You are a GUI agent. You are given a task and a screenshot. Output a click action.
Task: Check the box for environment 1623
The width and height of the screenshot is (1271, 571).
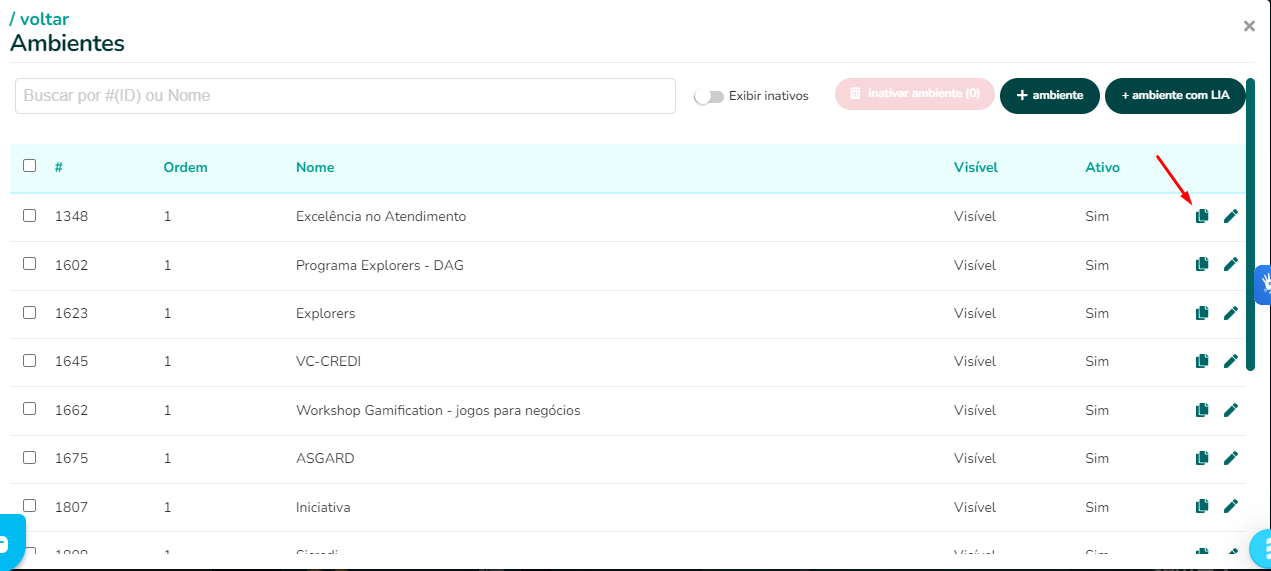[x=29, y=312]
